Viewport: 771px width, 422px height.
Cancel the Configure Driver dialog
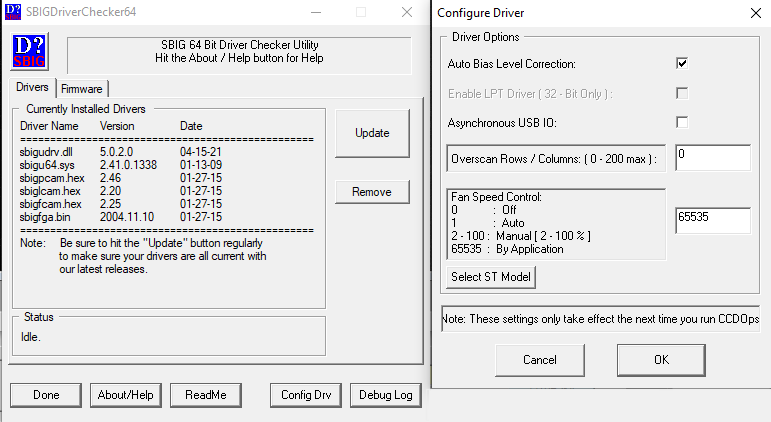click(540, 360)
